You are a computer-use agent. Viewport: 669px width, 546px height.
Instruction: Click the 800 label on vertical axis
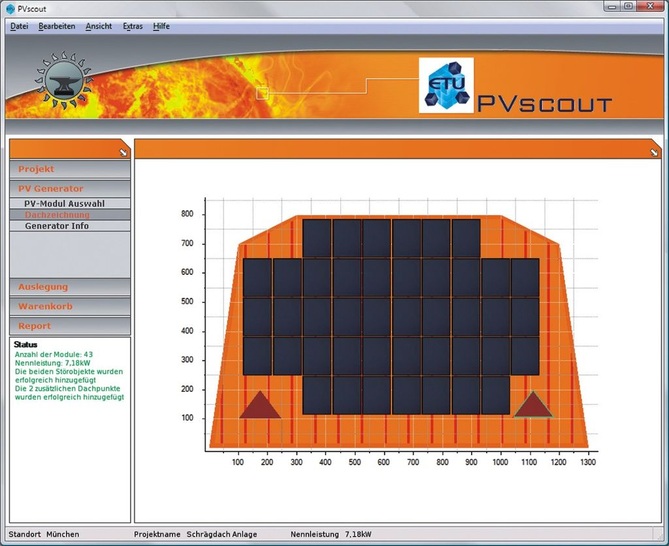(187, 214)
